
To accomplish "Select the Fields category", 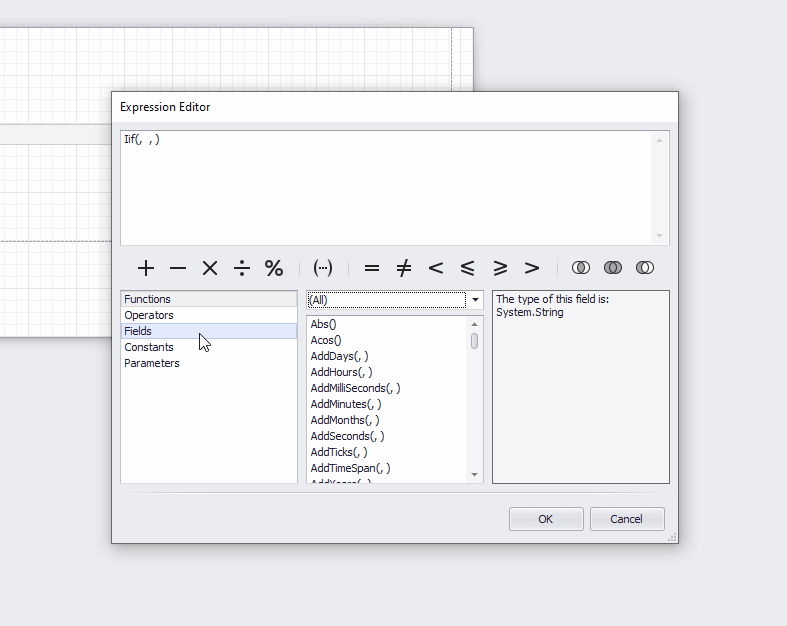I will click(x=209, y=331).
